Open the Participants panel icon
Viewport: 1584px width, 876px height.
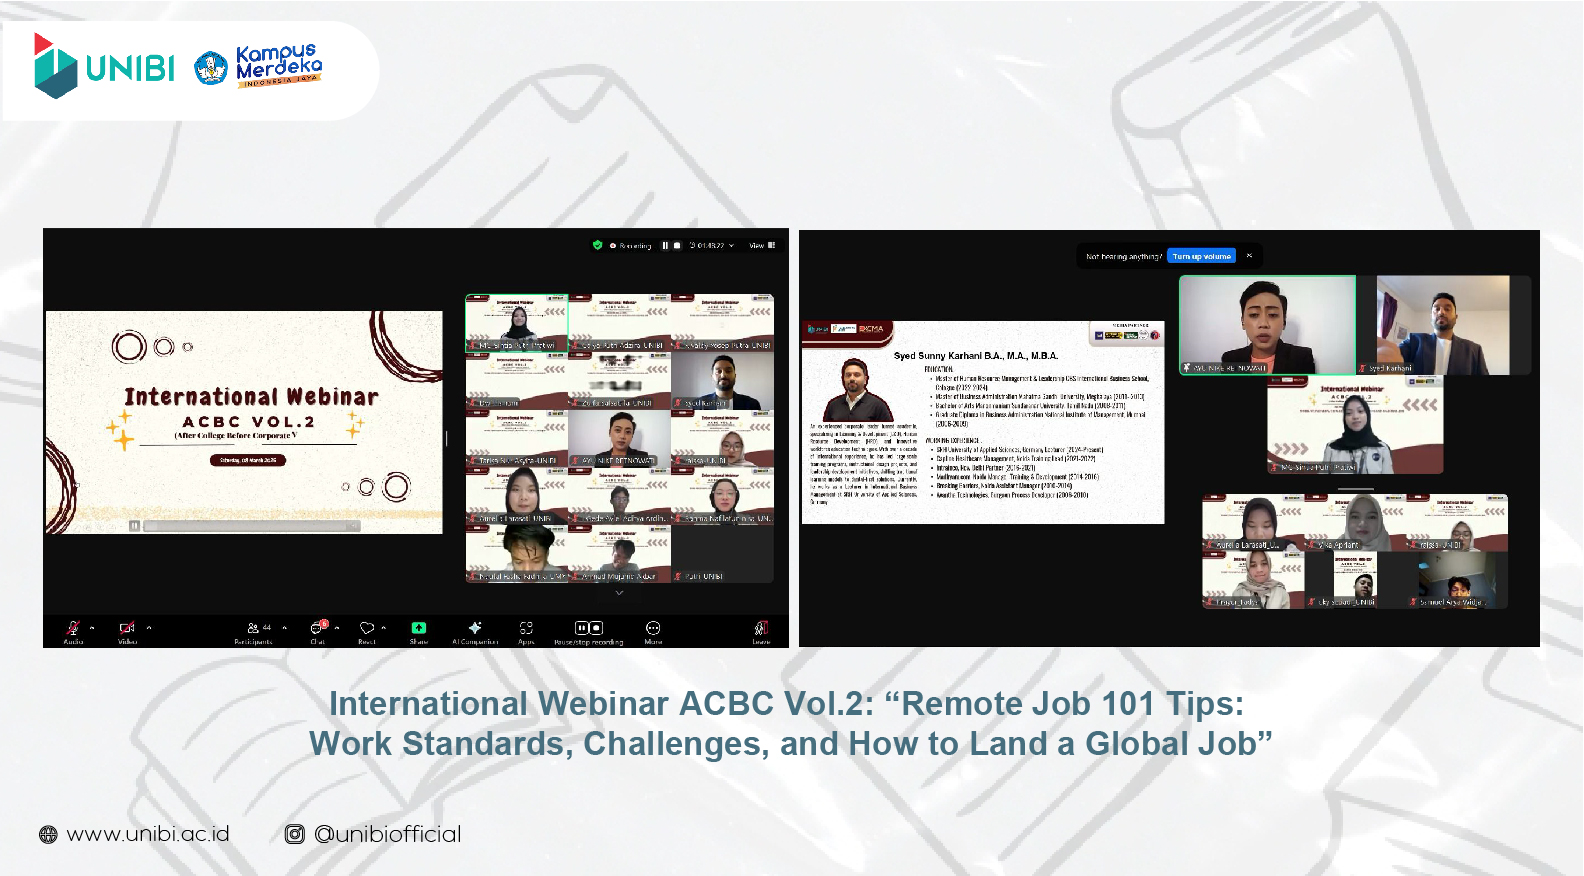tap(253, 628)
